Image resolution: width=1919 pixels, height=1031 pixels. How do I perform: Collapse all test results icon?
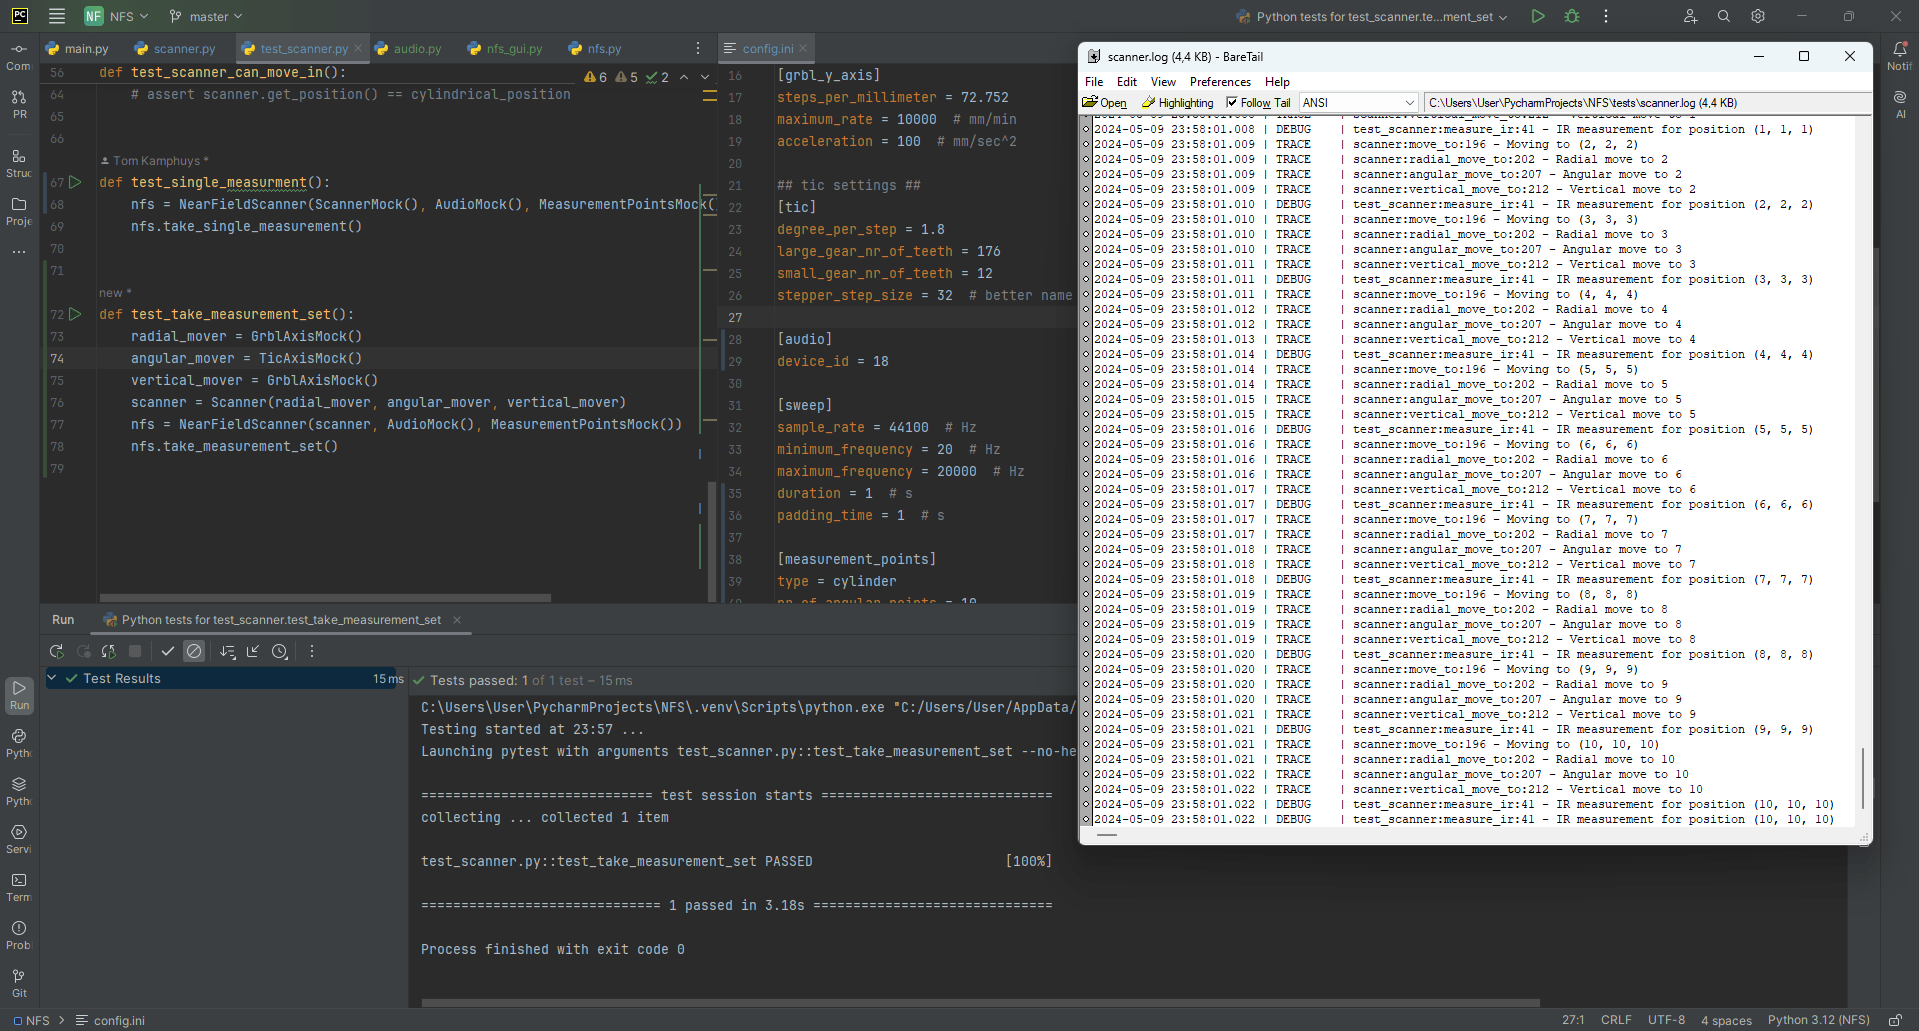tap(253, 651)
